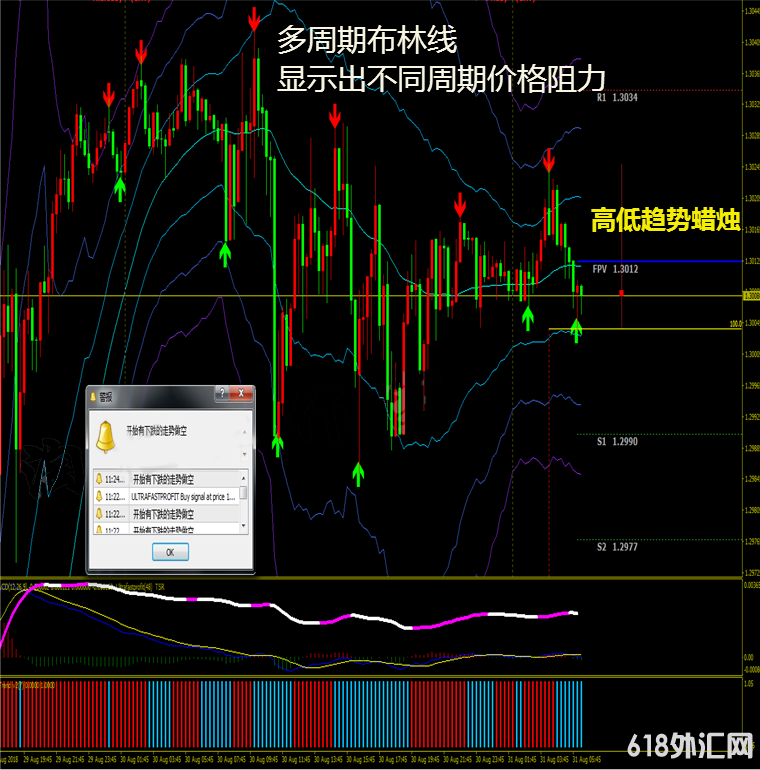
Task: Click the red sell arrow at chart top
Action: tap(255, 17)
